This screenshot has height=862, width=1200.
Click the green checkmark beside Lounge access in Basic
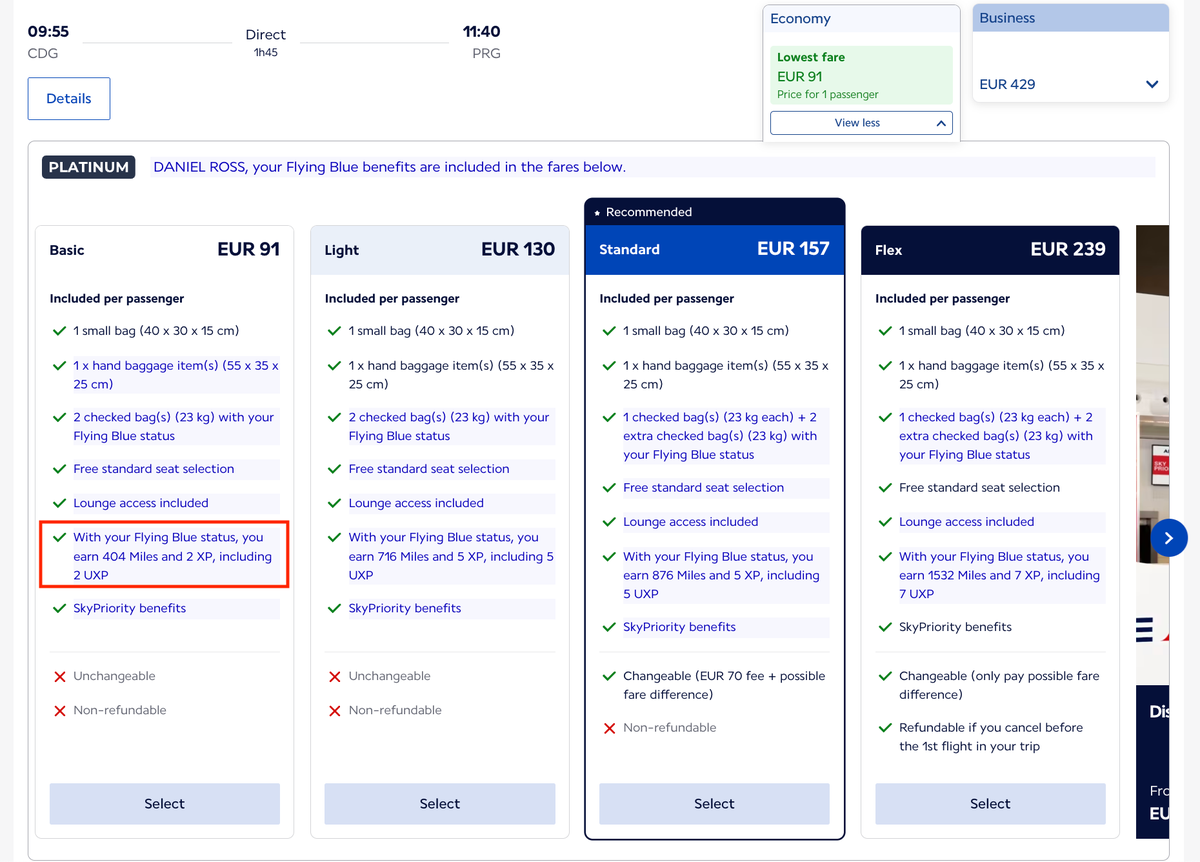click(x=59, y=503)
